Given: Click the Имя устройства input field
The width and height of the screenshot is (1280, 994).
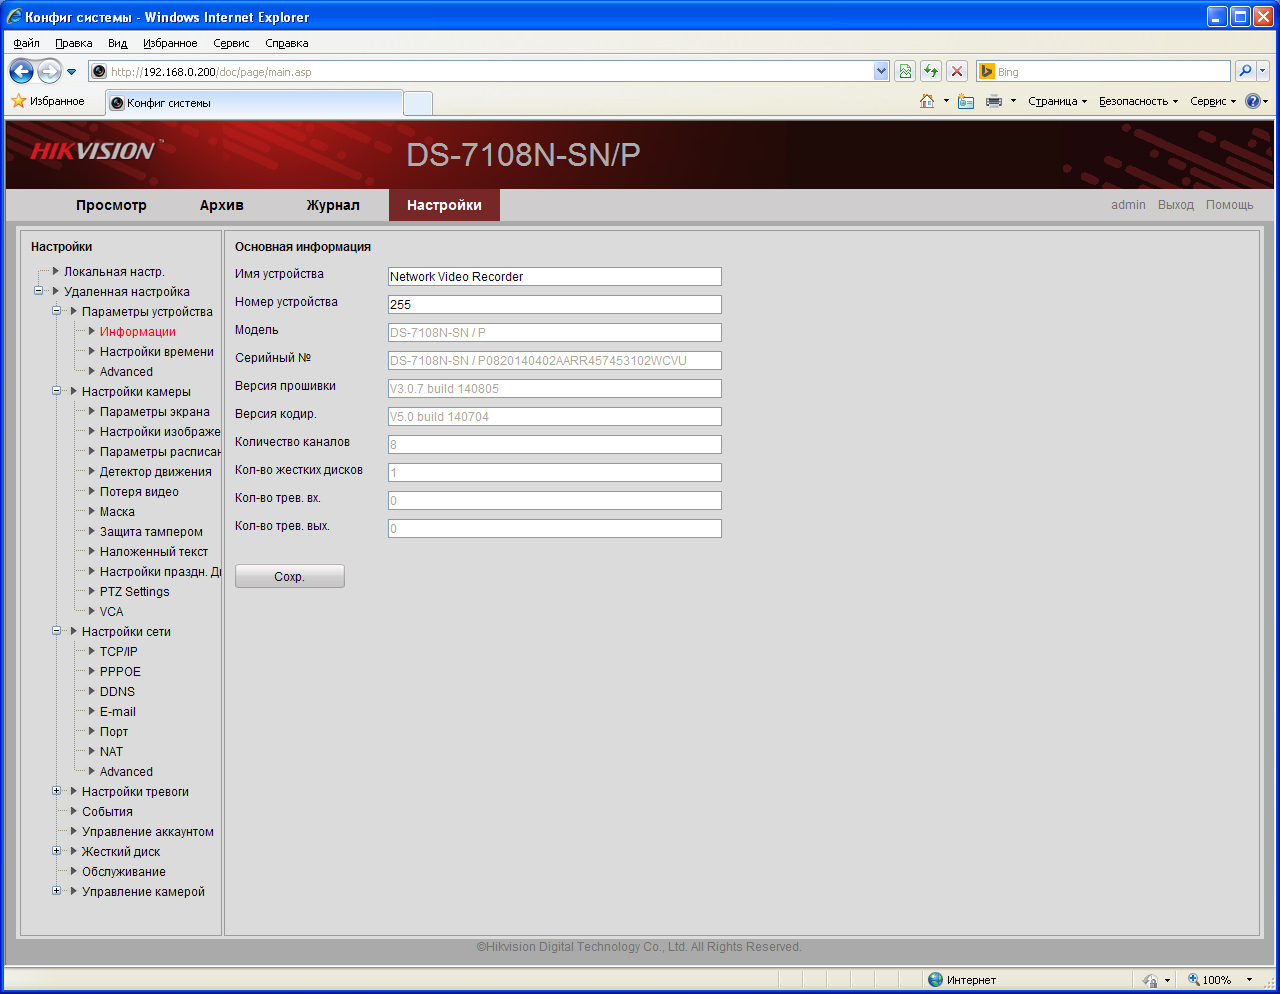Looking at the screenshot, I should (x=555, y=277).
